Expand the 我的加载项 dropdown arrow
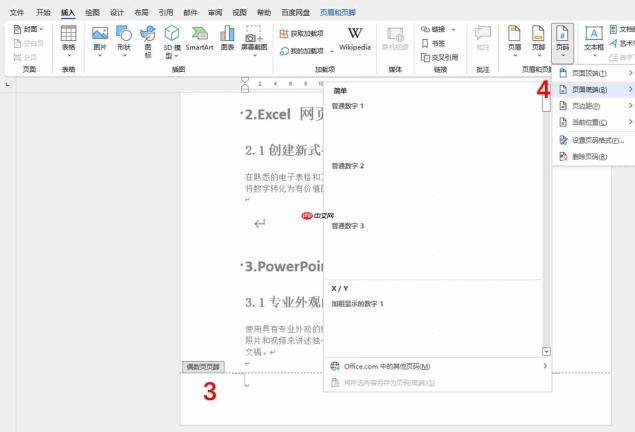635x432 pixels. pyautogui.click(x=332, y=51)
